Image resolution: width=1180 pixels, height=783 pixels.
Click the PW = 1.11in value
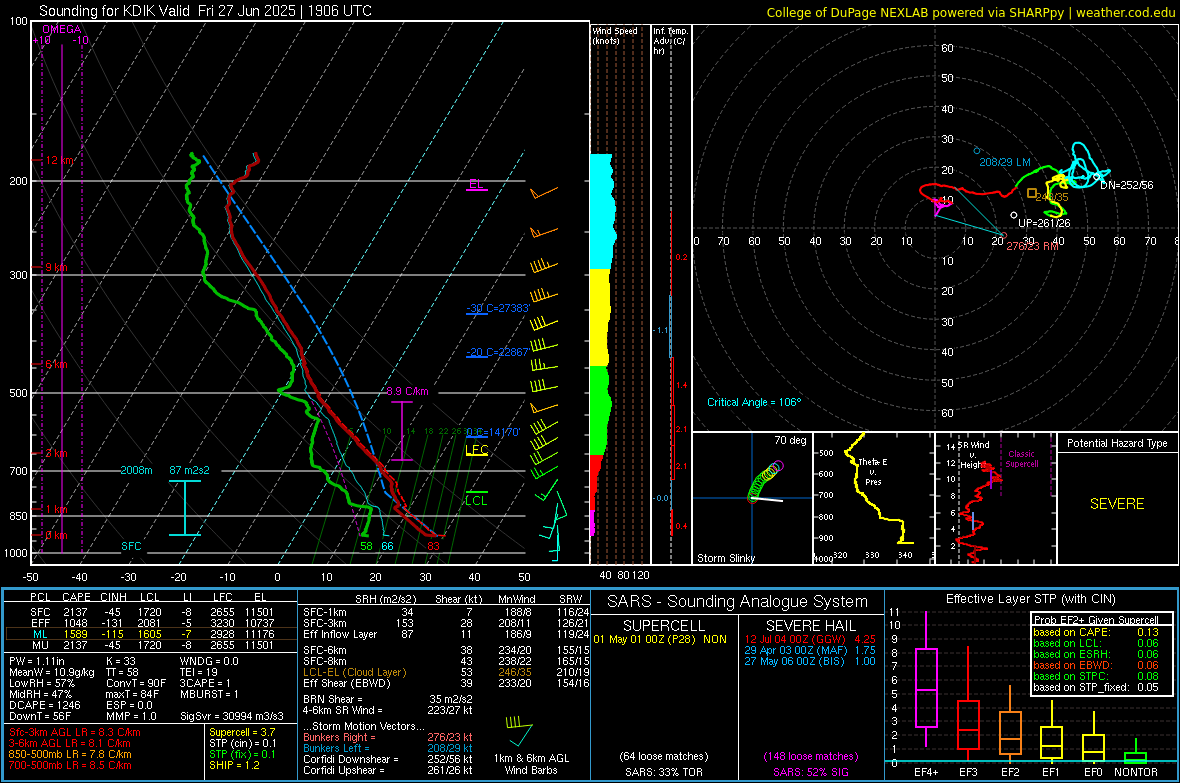click(x=37, y=661)
